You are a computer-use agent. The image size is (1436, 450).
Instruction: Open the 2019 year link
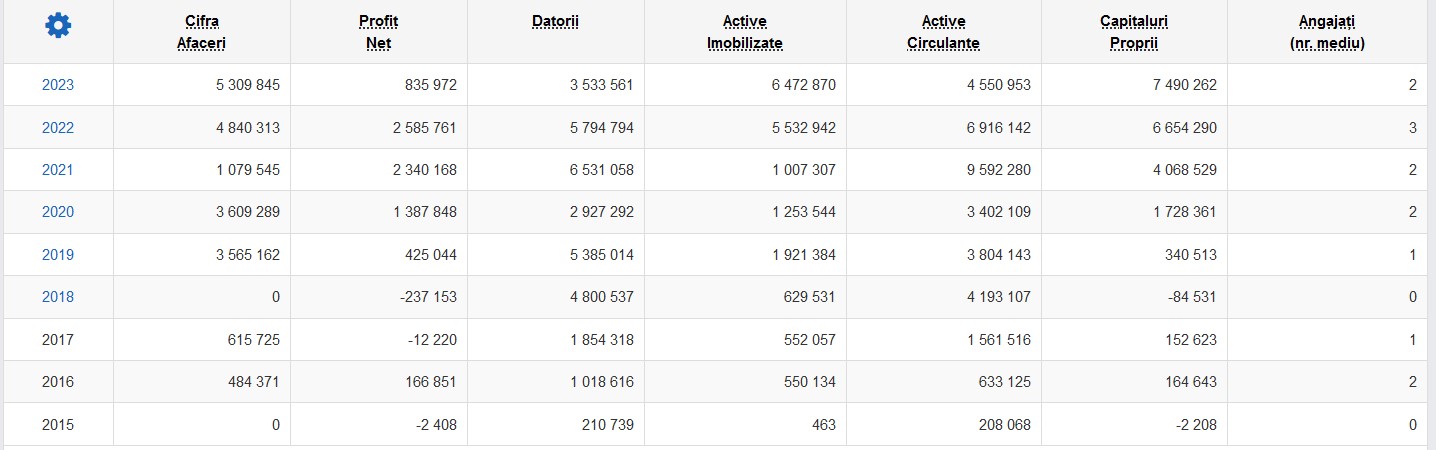tap(58, 255)
